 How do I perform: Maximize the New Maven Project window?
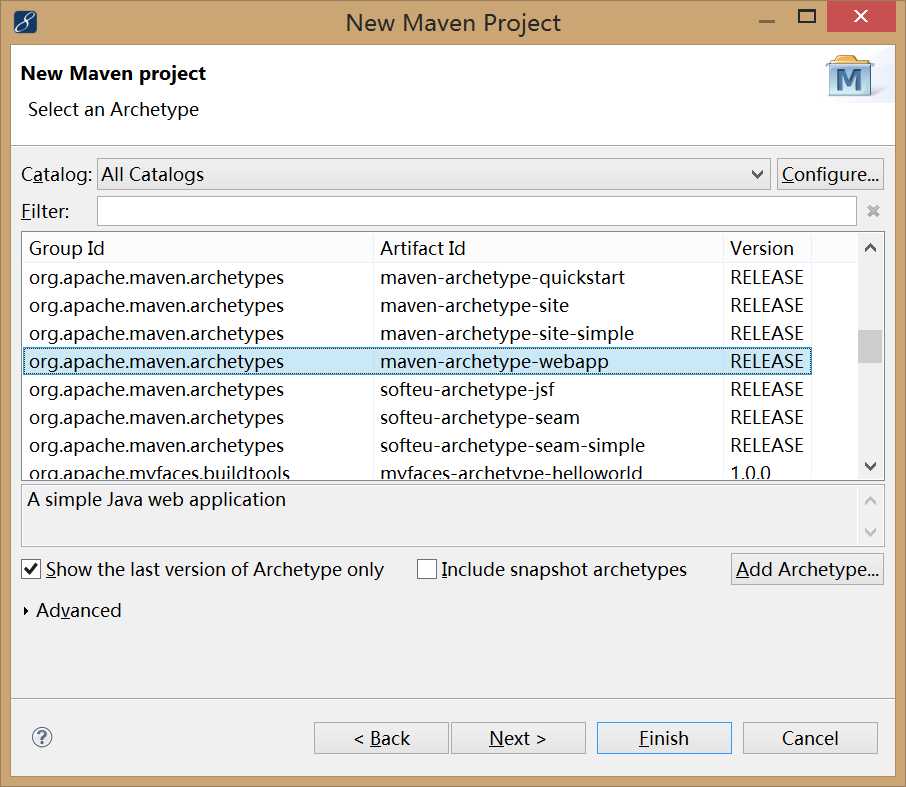[807, 16]
